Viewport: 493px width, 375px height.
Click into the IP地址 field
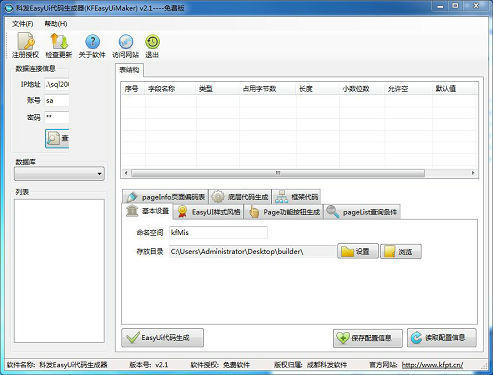point(57,84)
